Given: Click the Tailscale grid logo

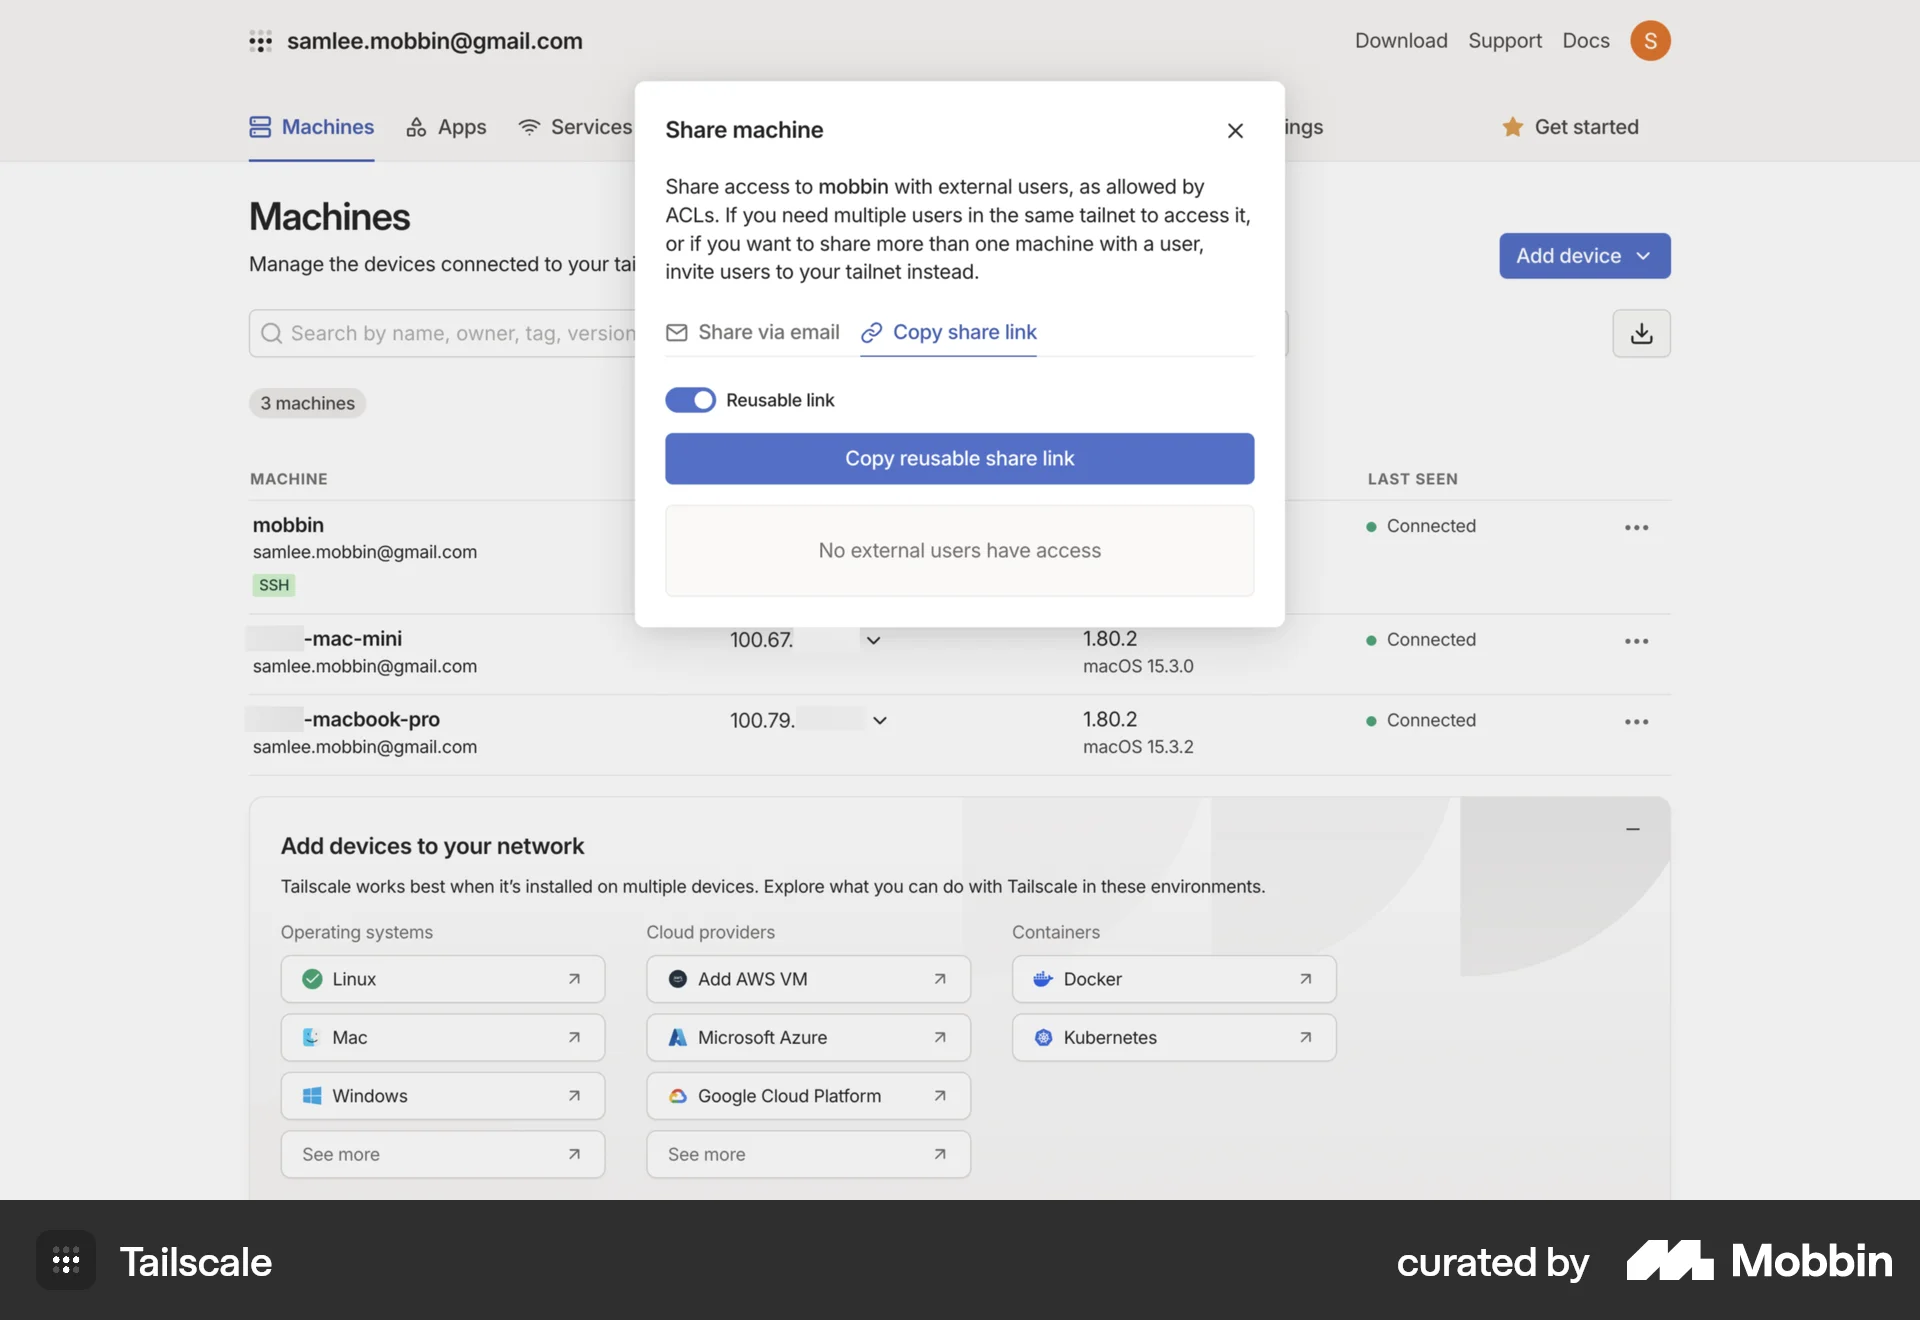Looking at the screenshot, I should tap(65, 1261).
